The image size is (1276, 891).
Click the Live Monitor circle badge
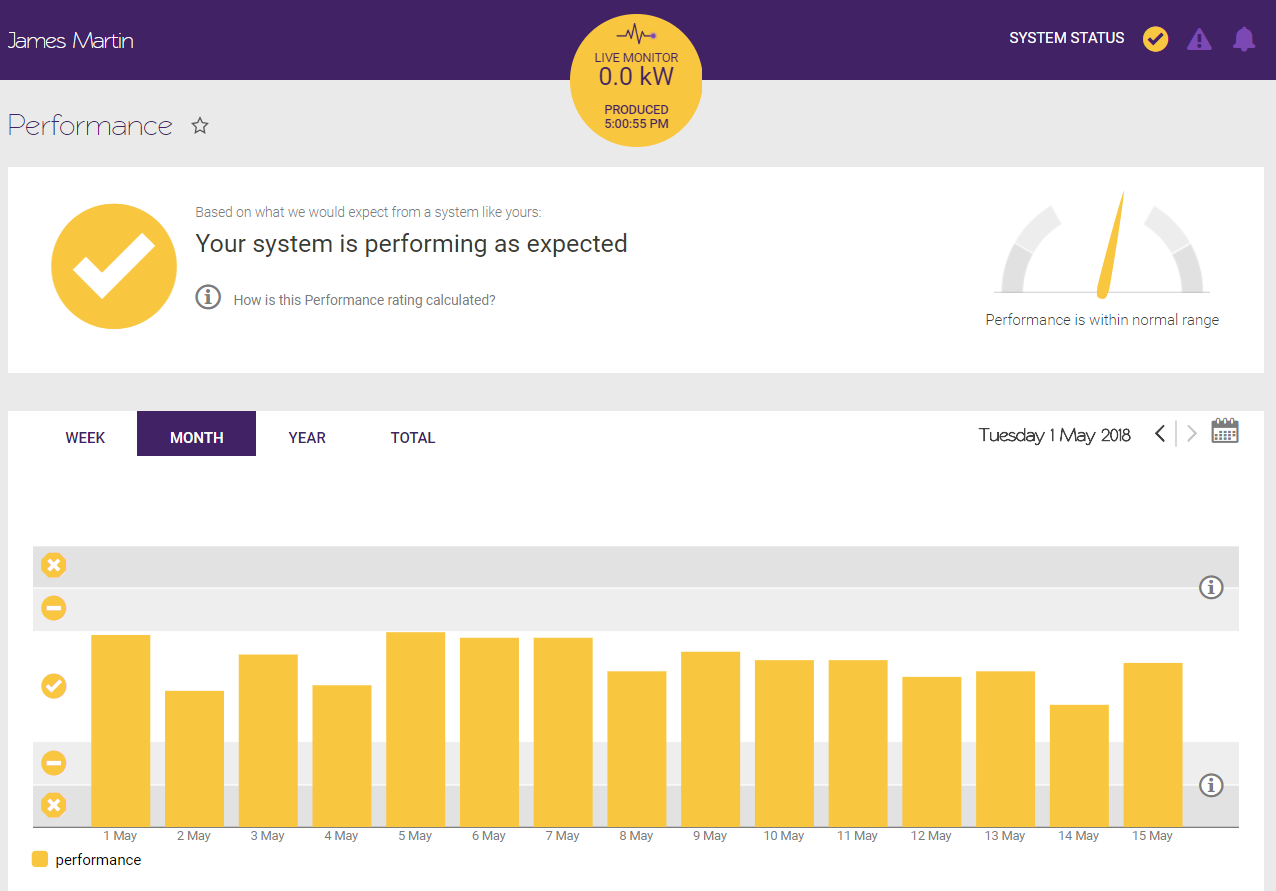coord(636,82)
